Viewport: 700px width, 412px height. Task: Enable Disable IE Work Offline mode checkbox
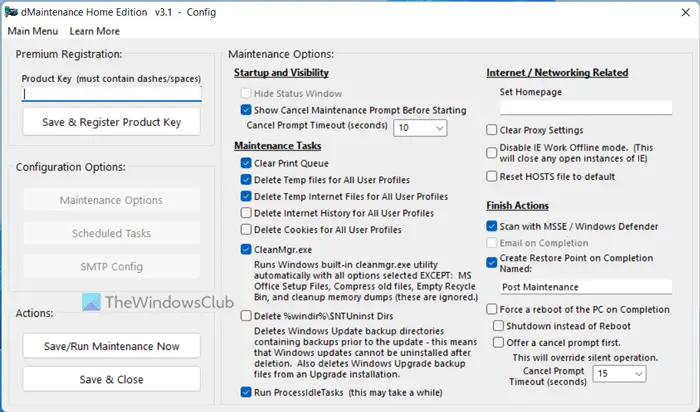click(x=492, y=153)
